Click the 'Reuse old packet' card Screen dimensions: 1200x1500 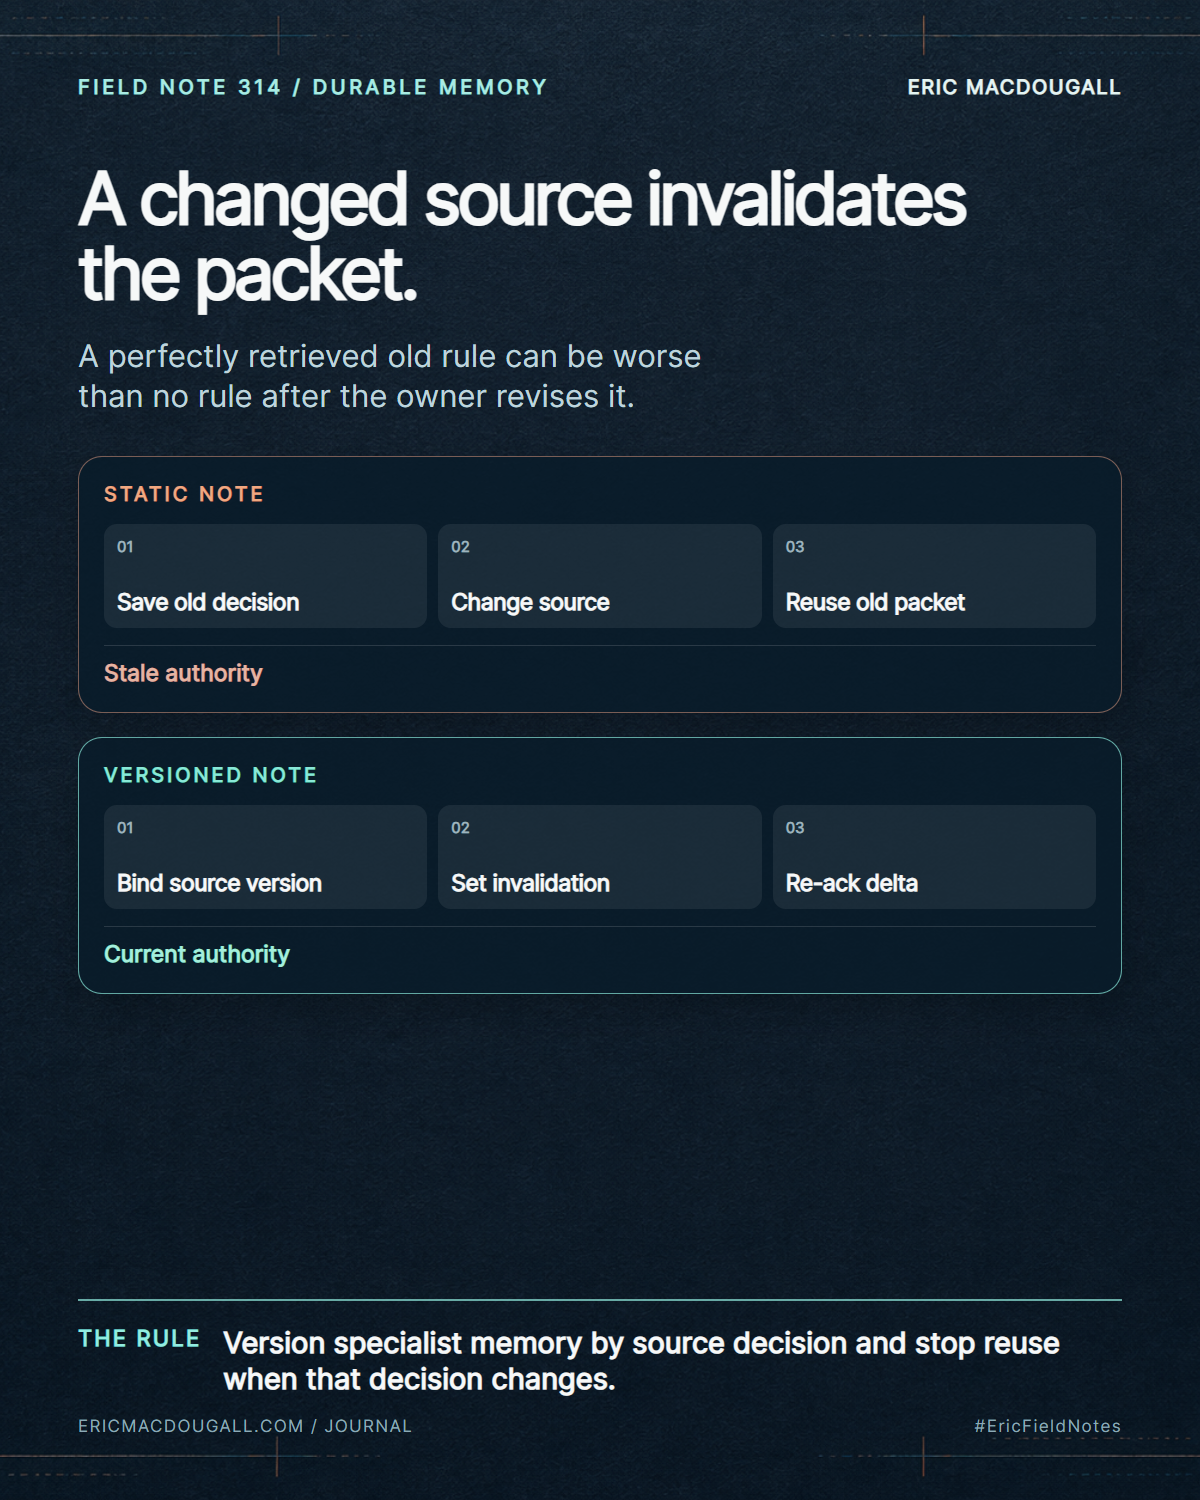point(934,576)
